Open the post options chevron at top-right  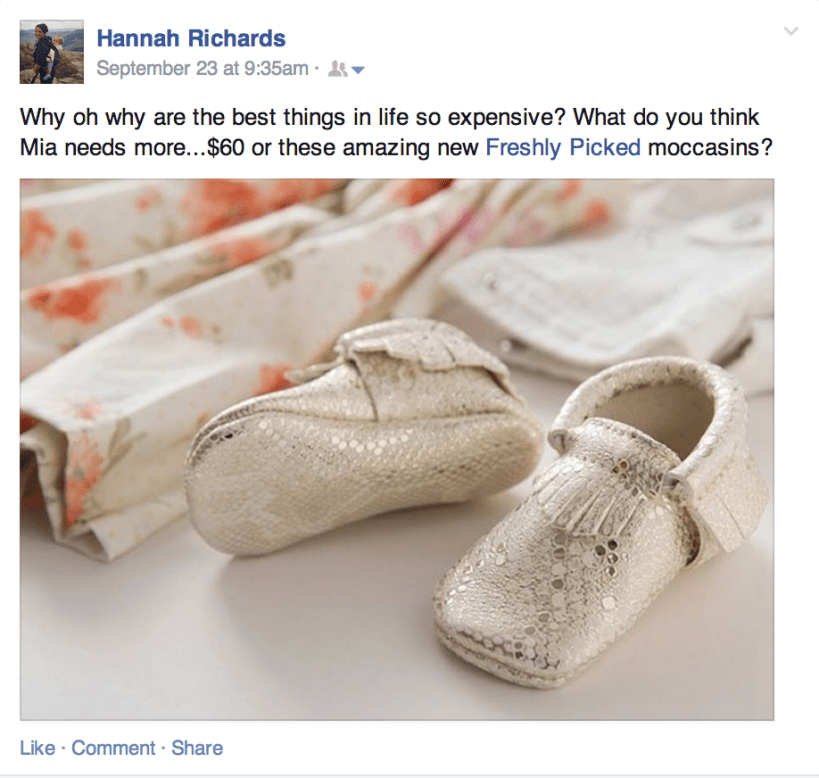pos(791,32)
